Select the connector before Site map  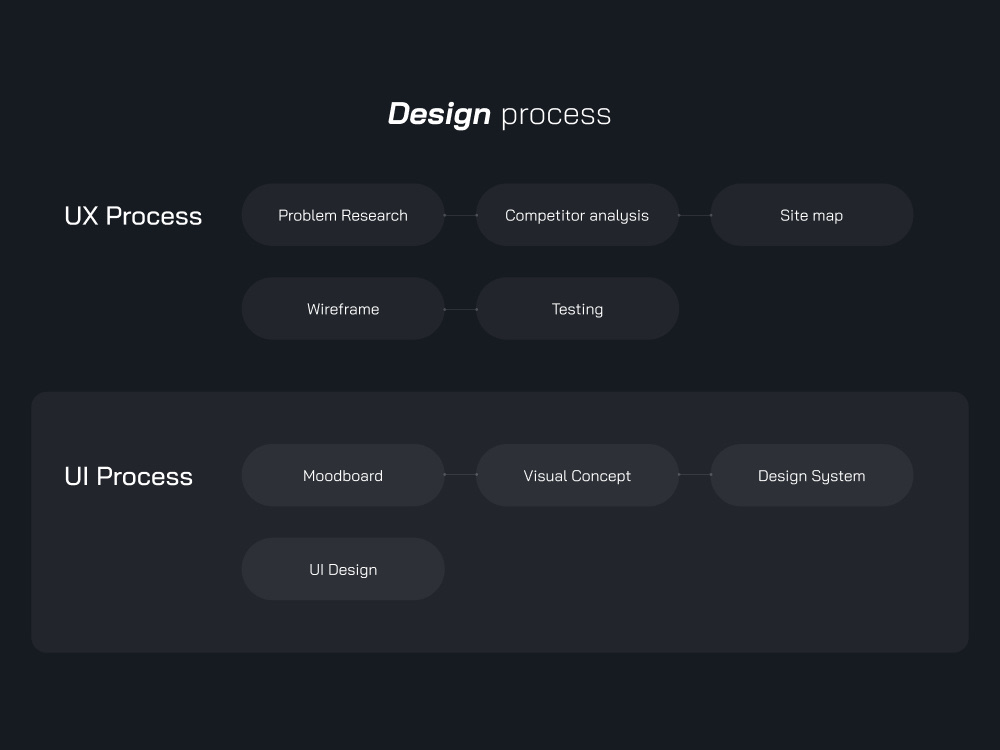[695, 215]
